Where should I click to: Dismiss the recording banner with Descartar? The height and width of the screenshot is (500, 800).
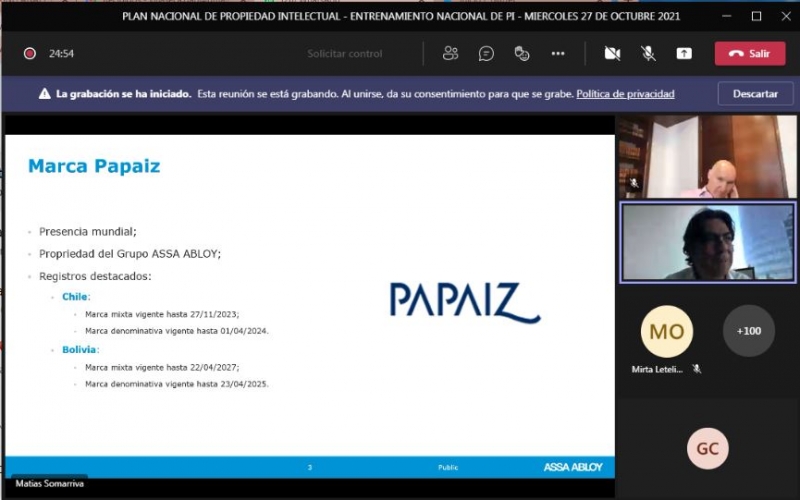coord(755,94)
